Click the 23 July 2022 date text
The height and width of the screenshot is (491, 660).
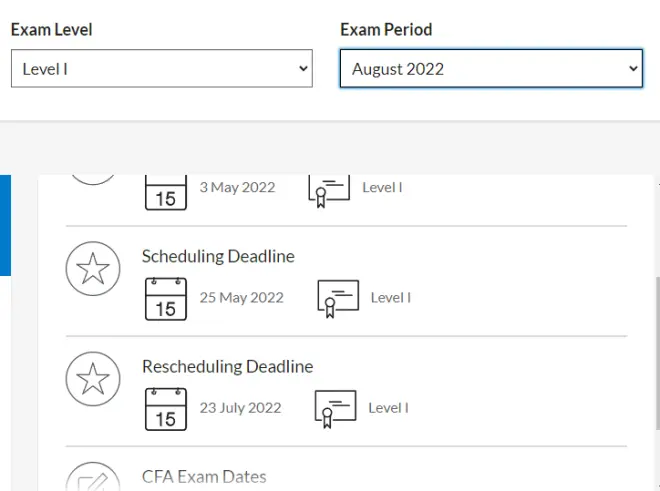(240, 408)
